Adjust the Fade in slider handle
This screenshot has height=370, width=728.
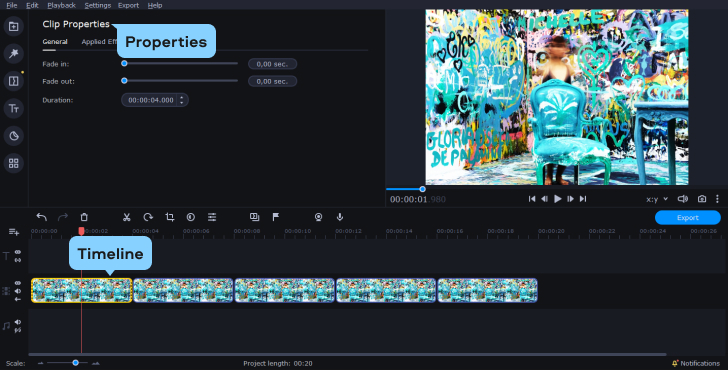124,63
